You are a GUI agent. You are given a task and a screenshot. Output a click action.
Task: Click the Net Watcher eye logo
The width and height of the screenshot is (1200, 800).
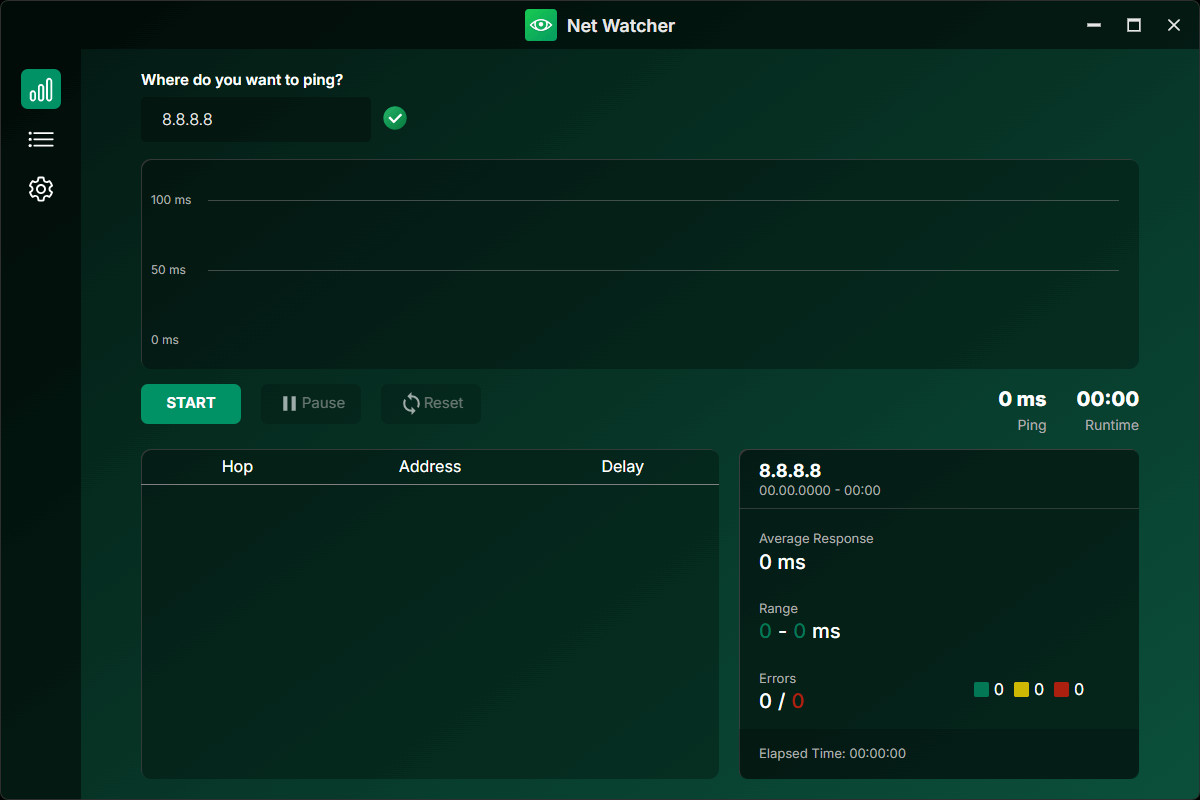(541, 25)
